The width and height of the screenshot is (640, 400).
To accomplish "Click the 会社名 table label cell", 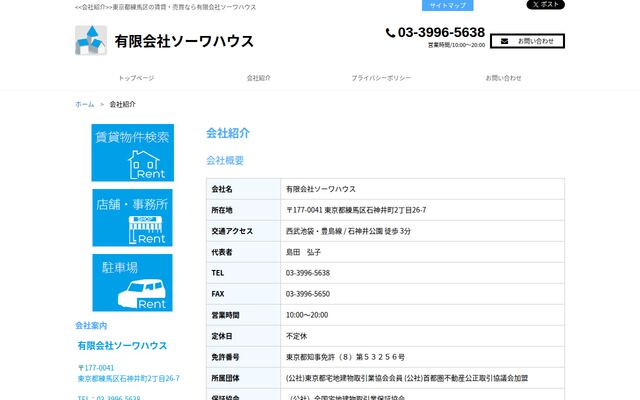I will click(244, 189).
